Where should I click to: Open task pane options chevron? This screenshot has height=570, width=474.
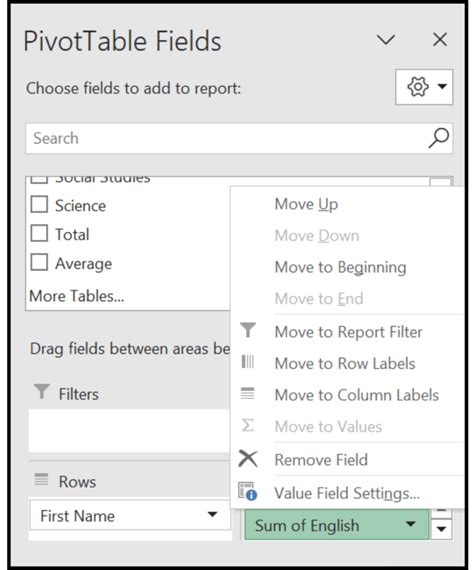pyautogui.click(x=386, y=39)
